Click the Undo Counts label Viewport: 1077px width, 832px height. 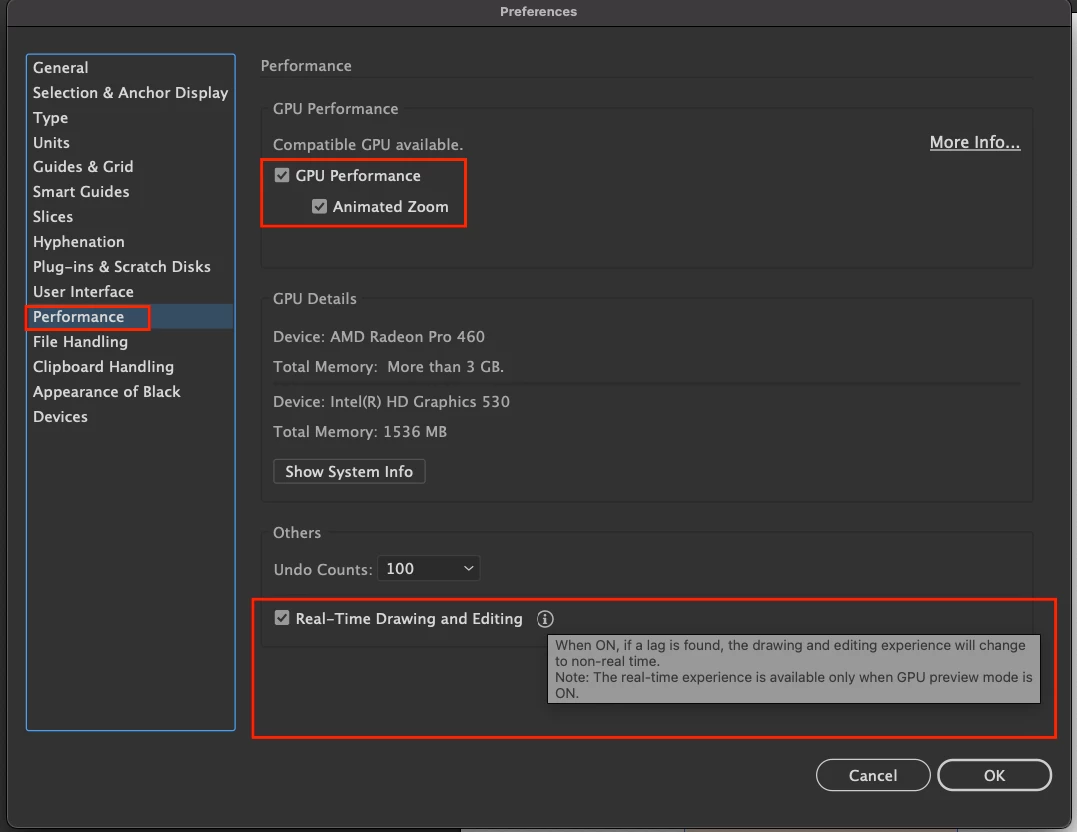(x=323, y=570)
